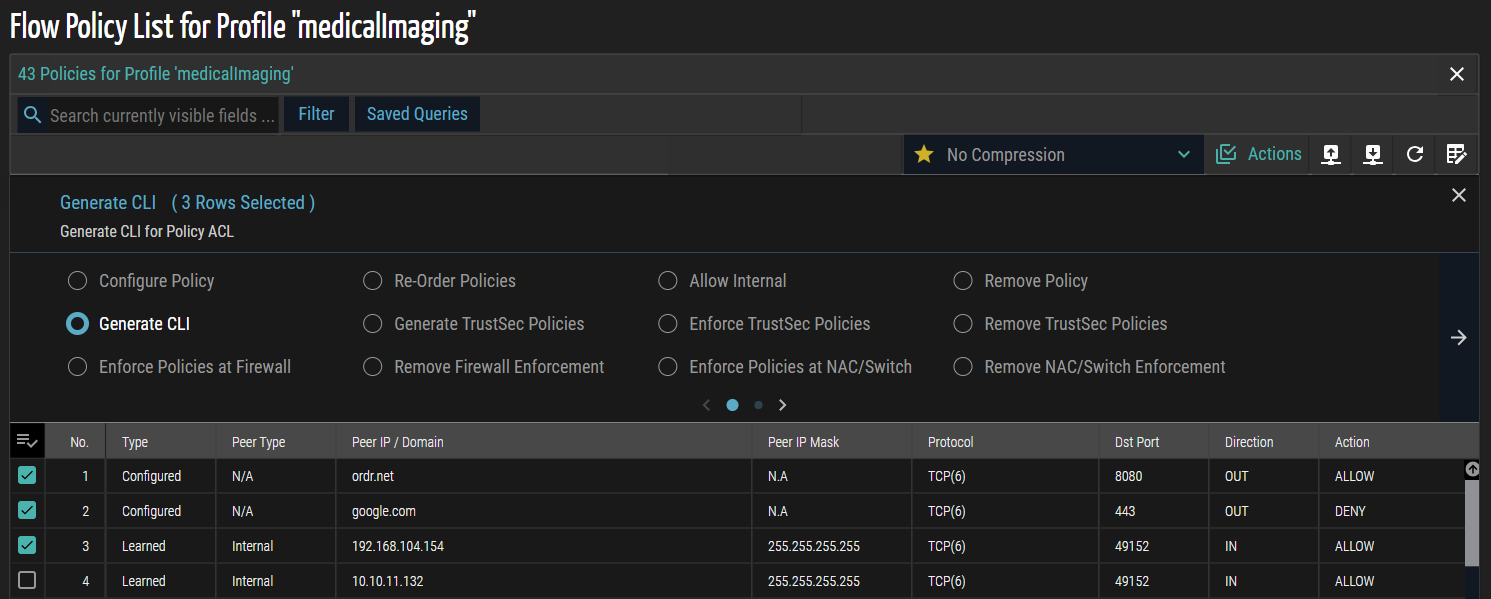Open the Actions menu
1491x599 pixels.
(x=1259, y=154)
